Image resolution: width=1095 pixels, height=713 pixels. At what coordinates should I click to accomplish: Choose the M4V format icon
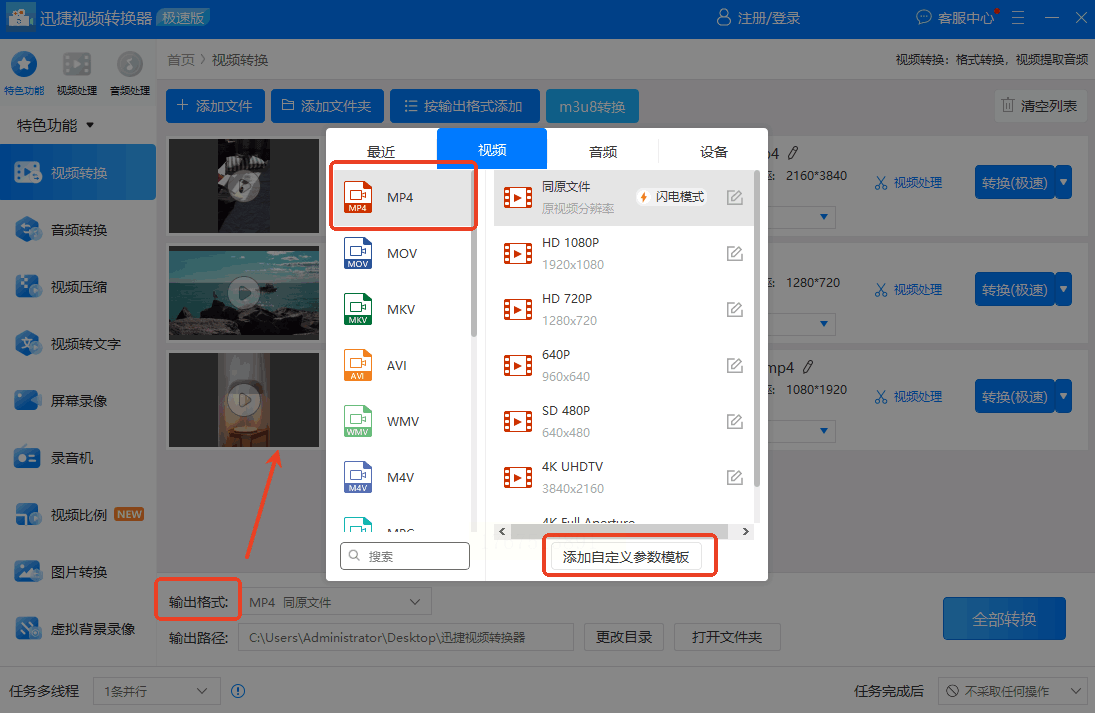point(358,477)
